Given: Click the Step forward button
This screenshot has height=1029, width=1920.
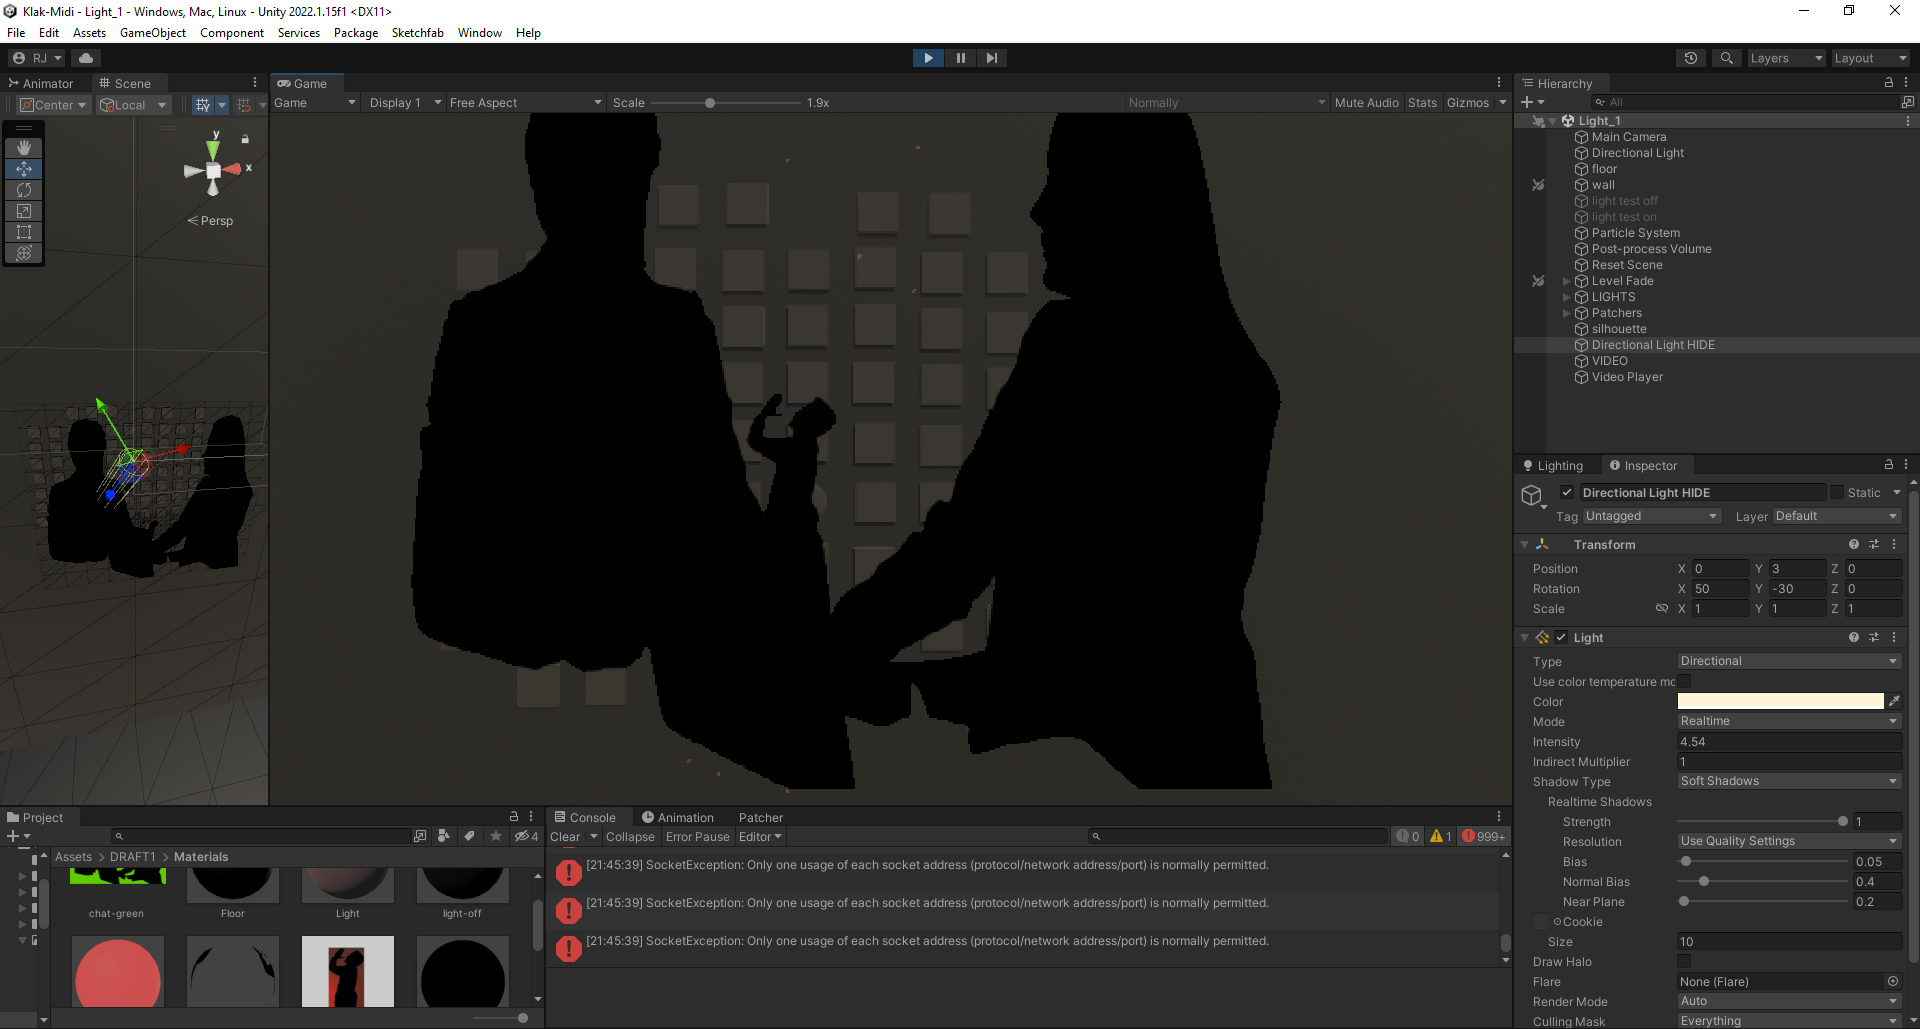Looking at the screenshot, I should 991,58.
